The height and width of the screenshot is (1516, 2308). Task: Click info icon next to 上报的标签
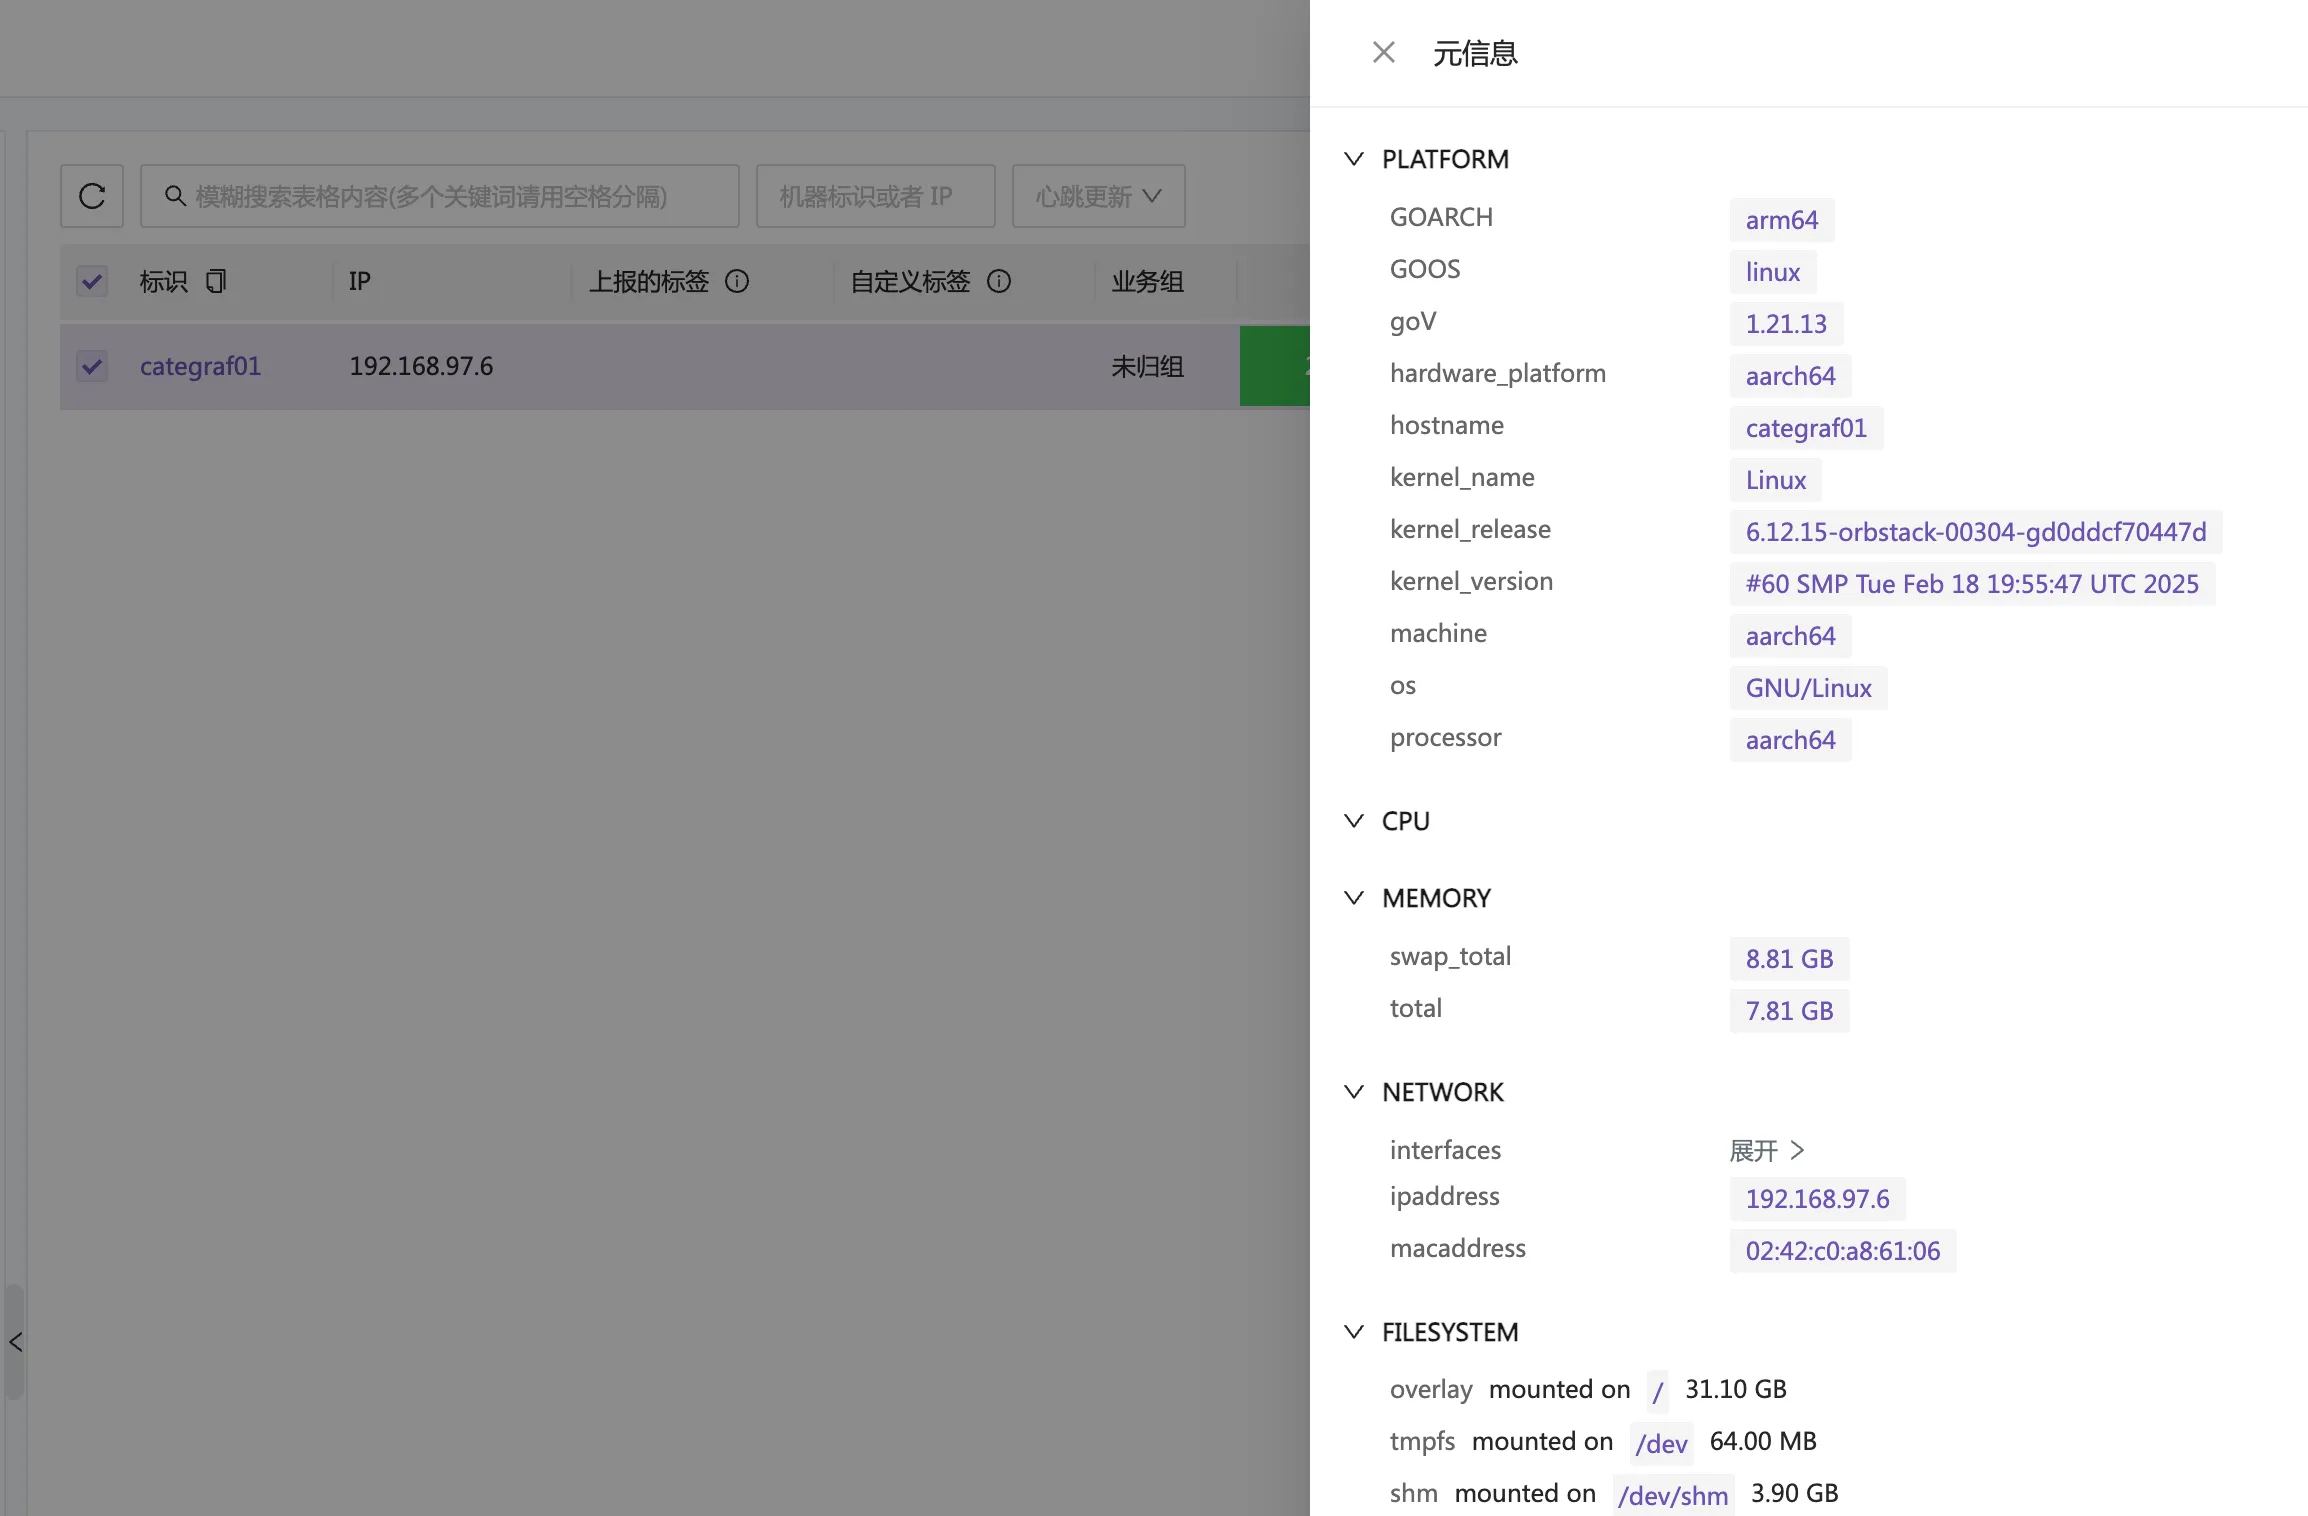[x=737, y=281]
